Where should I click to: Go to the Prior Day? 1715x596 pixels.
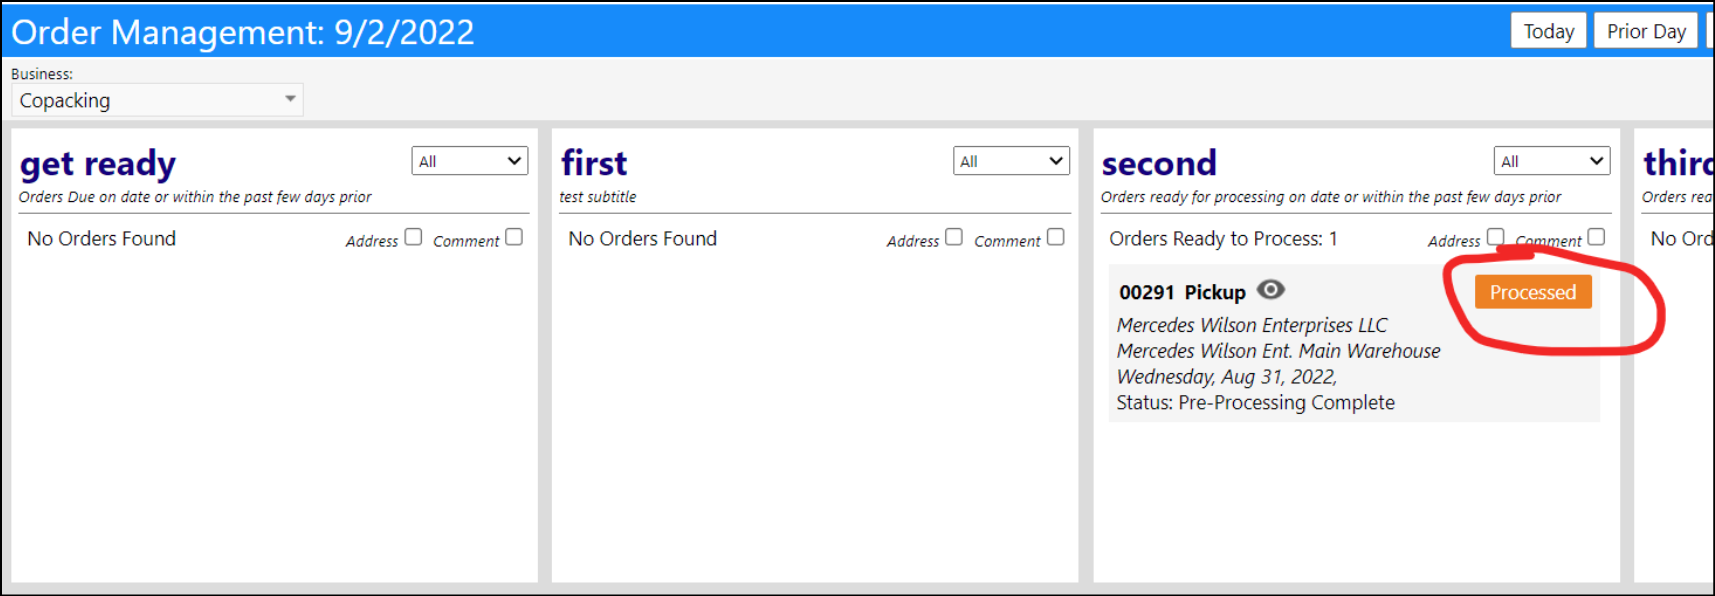(x=1645, y=31)
